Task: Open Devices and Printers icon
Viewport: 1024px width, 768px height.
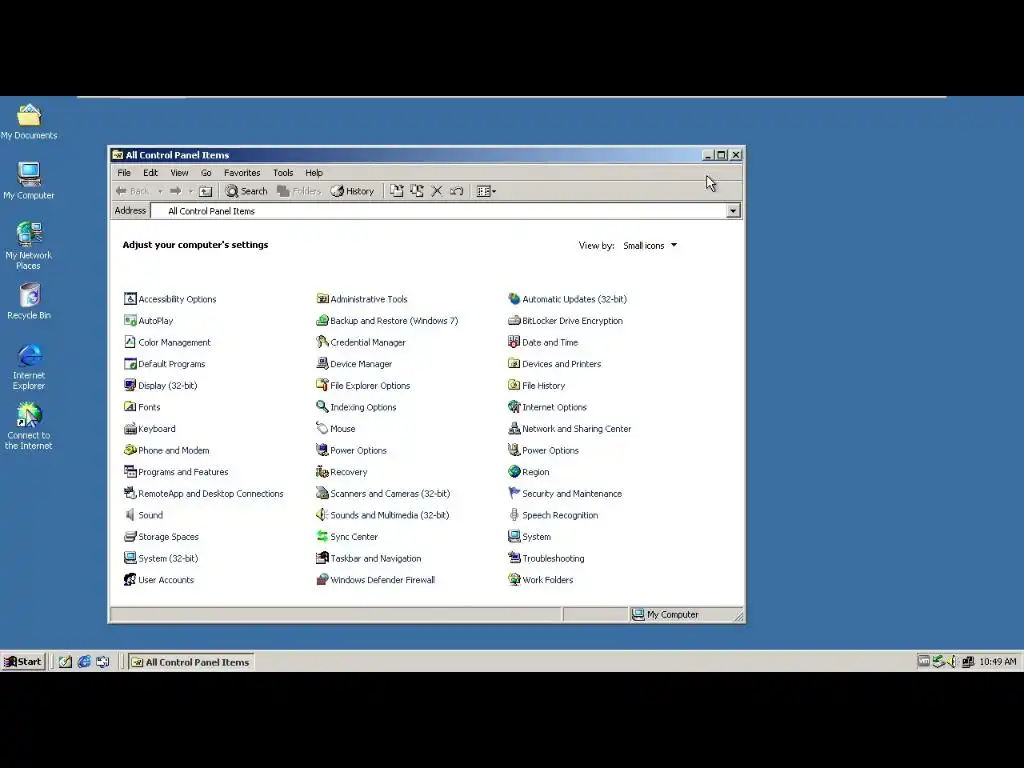Action: 514,363
